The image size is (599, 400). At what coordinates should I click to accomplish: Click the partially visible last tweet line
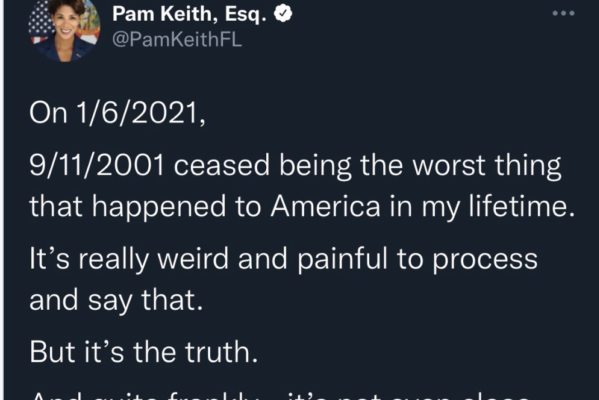[x=281, y=395]
